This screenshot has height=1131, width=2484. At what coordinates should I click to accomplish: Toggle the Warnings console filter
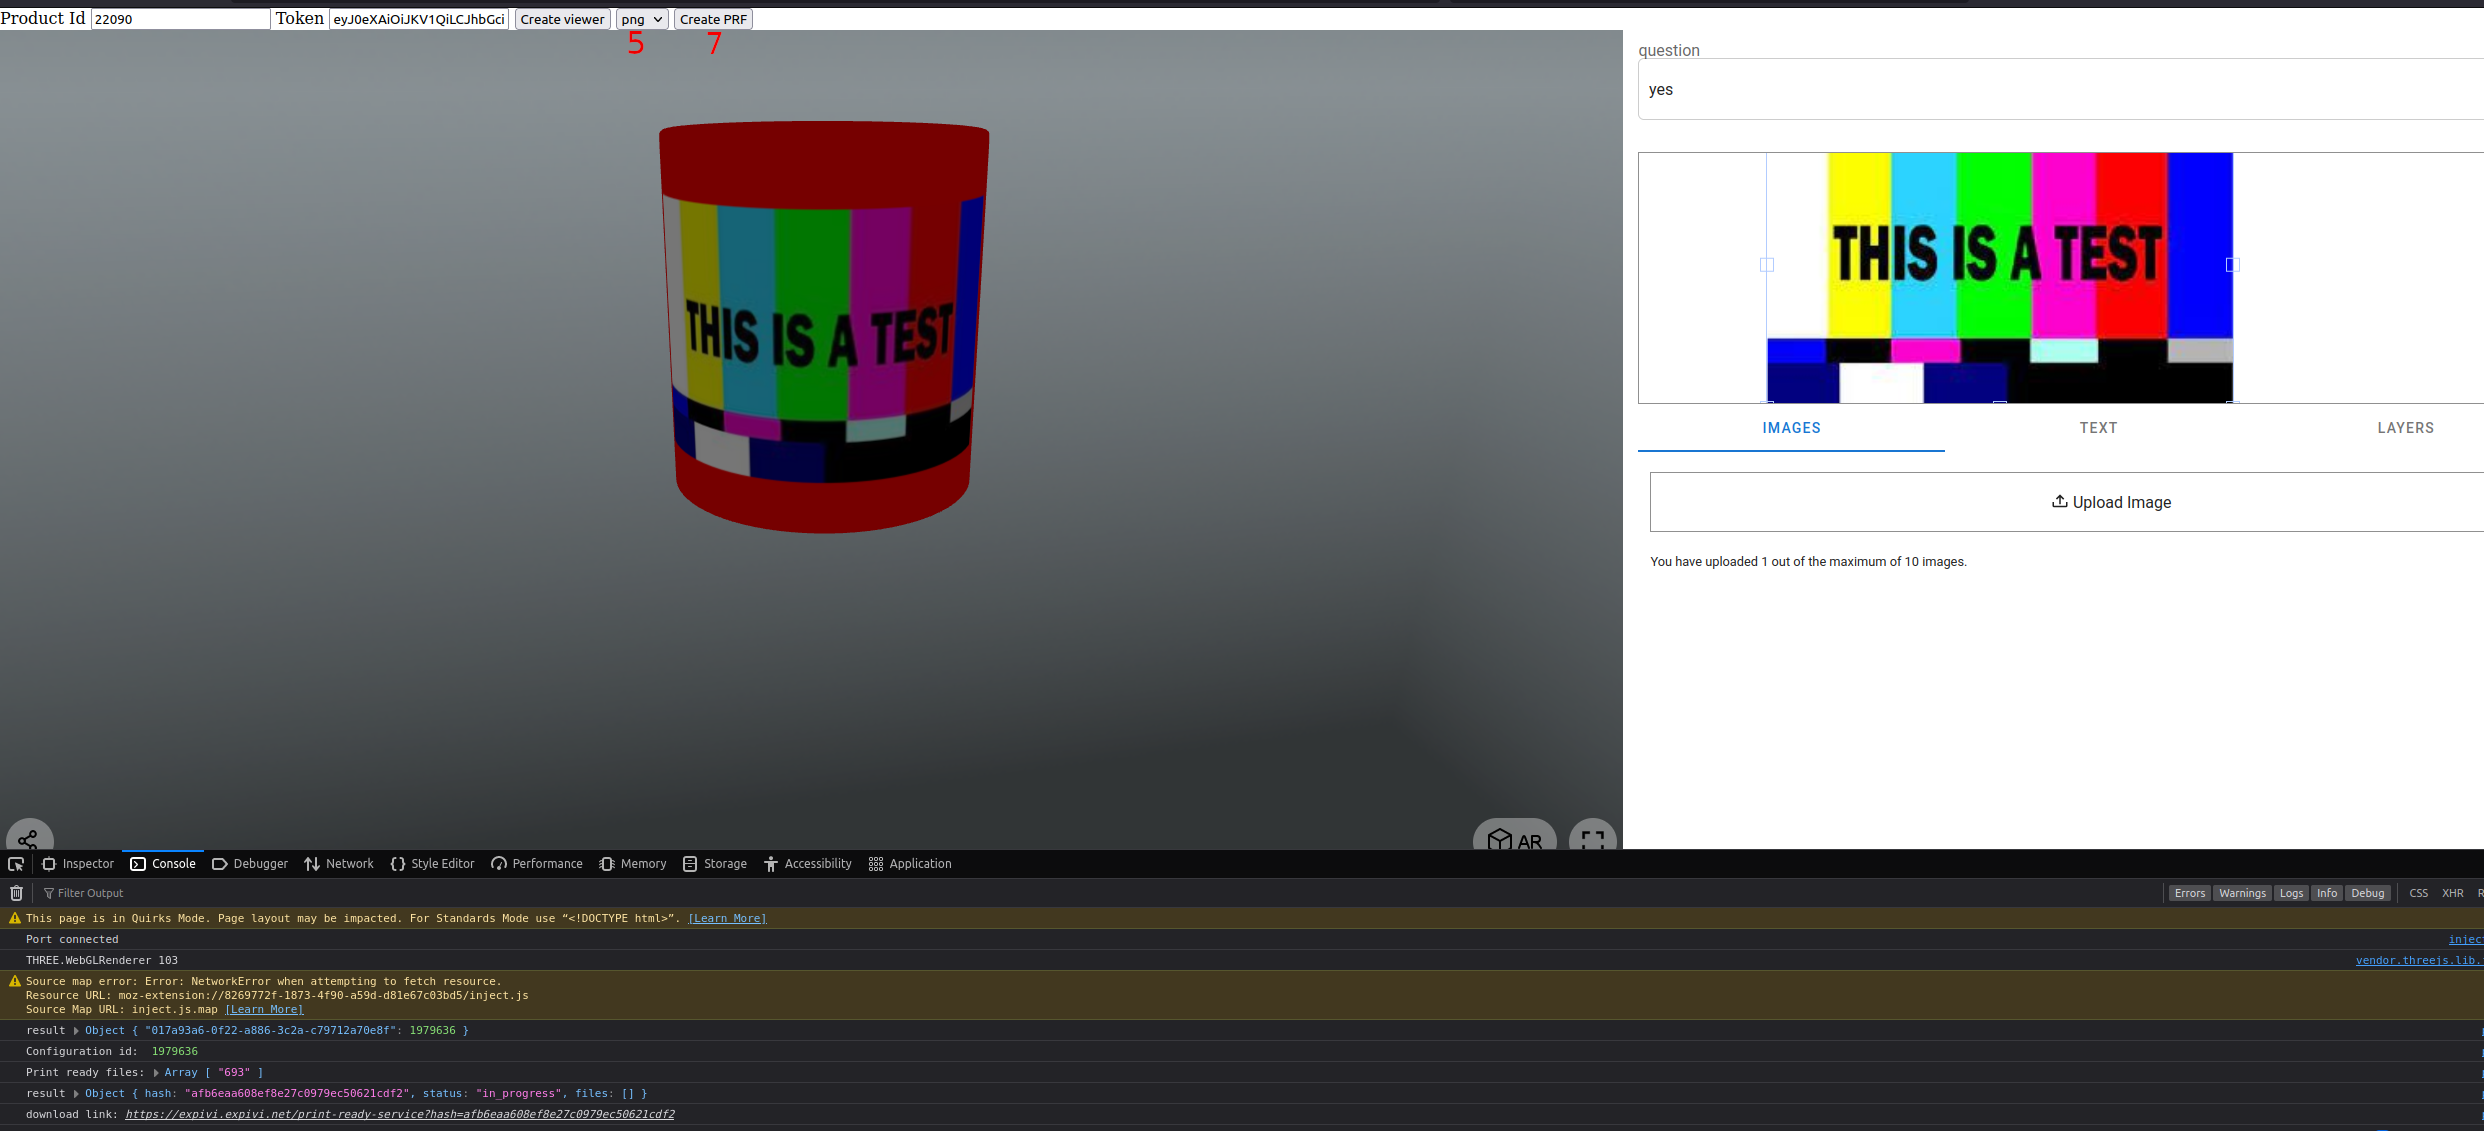point(2242,893)
